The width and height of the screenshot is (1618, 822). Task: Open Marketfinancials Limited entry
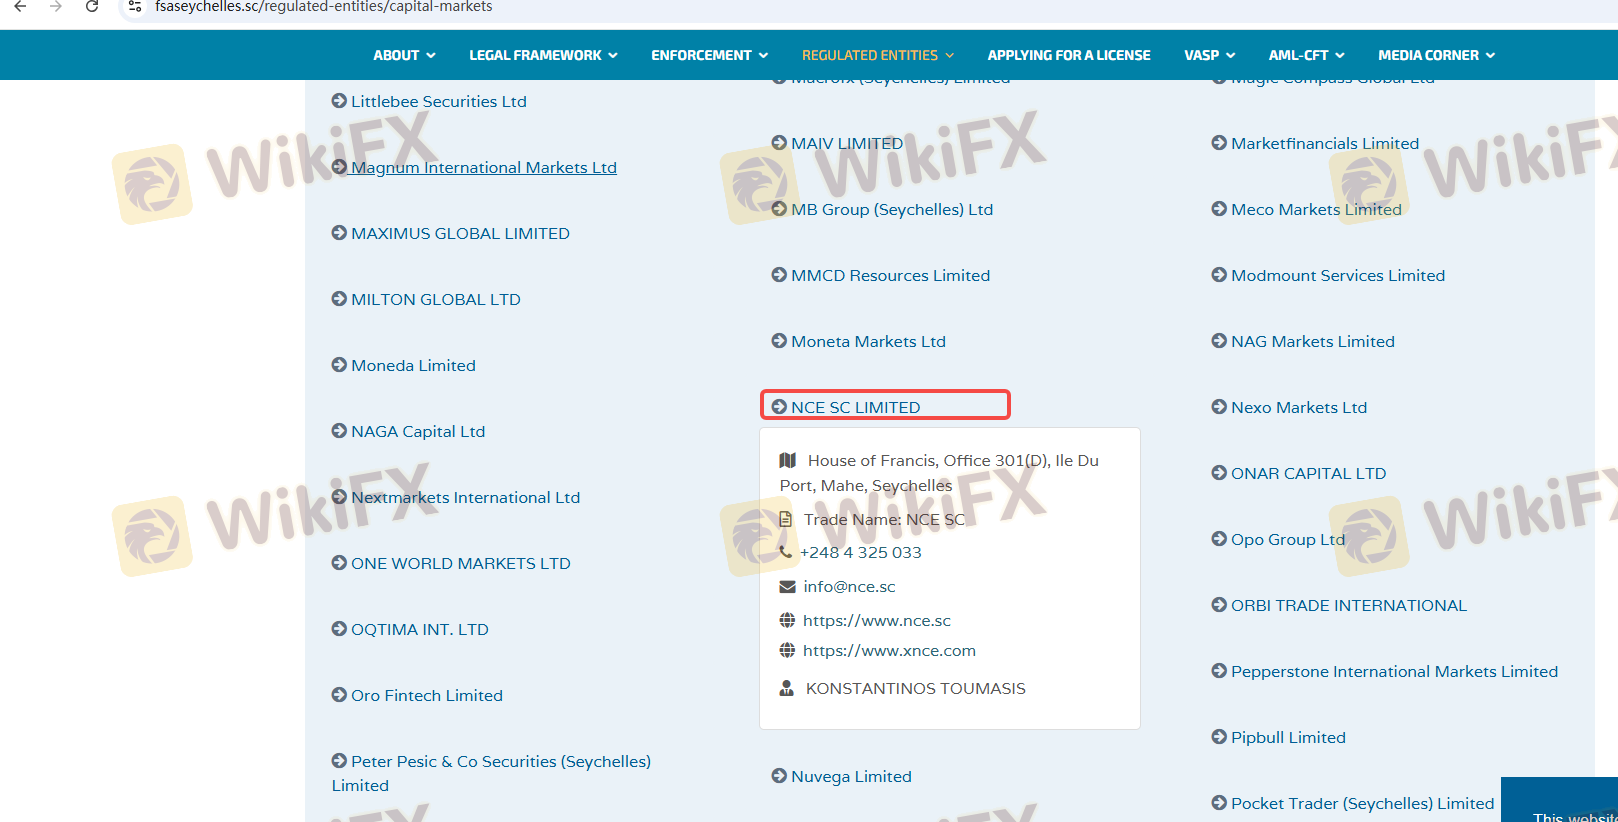pos(1325,143)
